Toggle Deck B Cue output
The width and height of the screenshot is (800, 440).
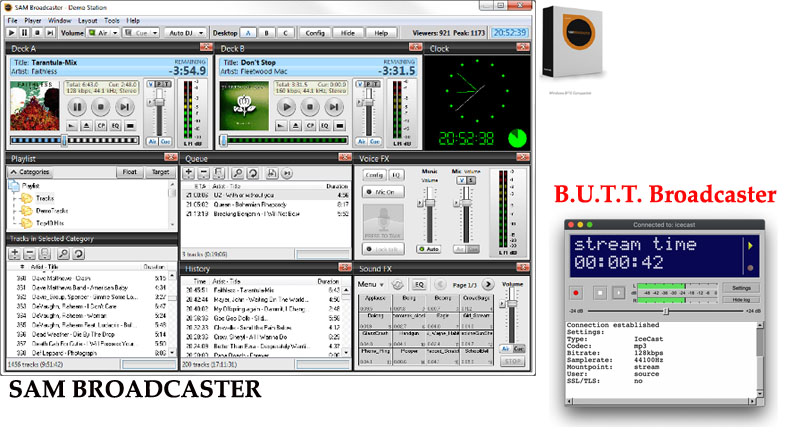[374, 141]
